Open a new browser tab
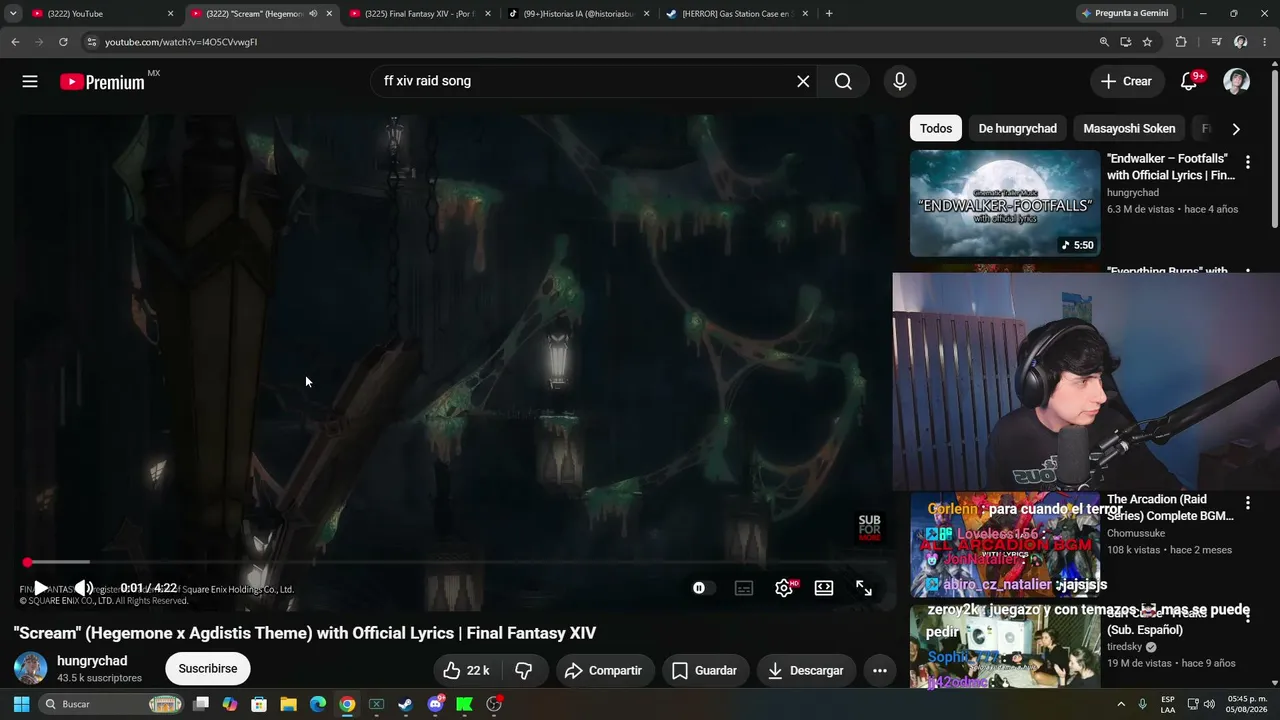1280x720 pixels. 829,14
